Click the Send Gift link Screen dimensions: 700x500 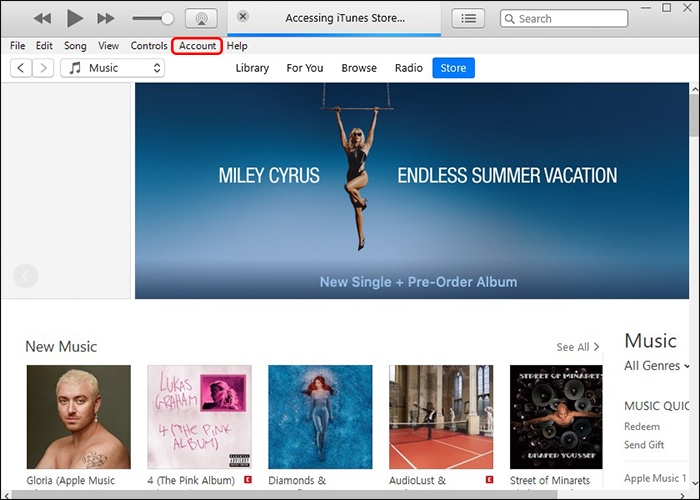pos(644,445)
